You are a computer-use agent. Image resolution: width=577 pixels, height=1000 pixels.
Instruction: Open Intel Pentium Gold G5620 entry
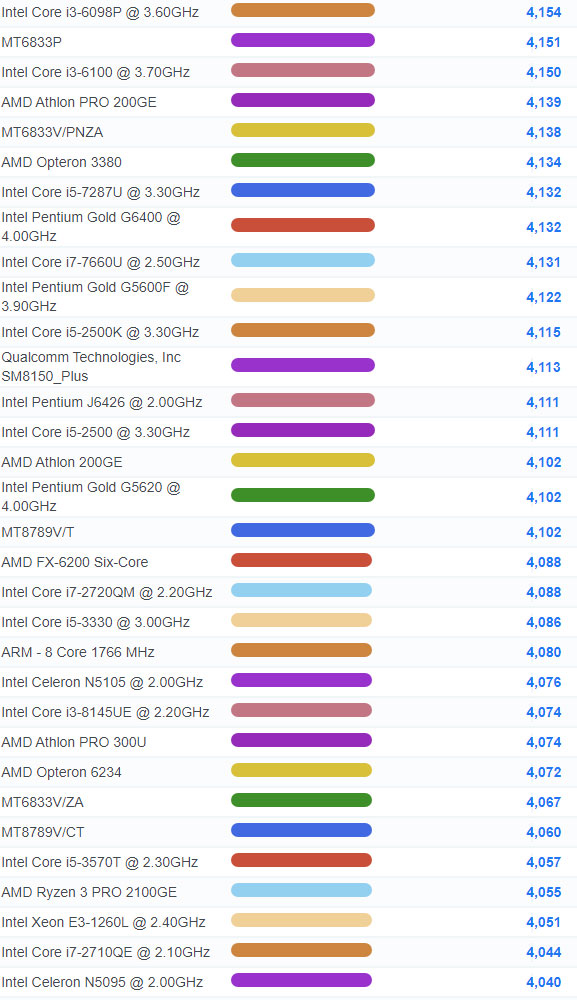tap(91, 497)
